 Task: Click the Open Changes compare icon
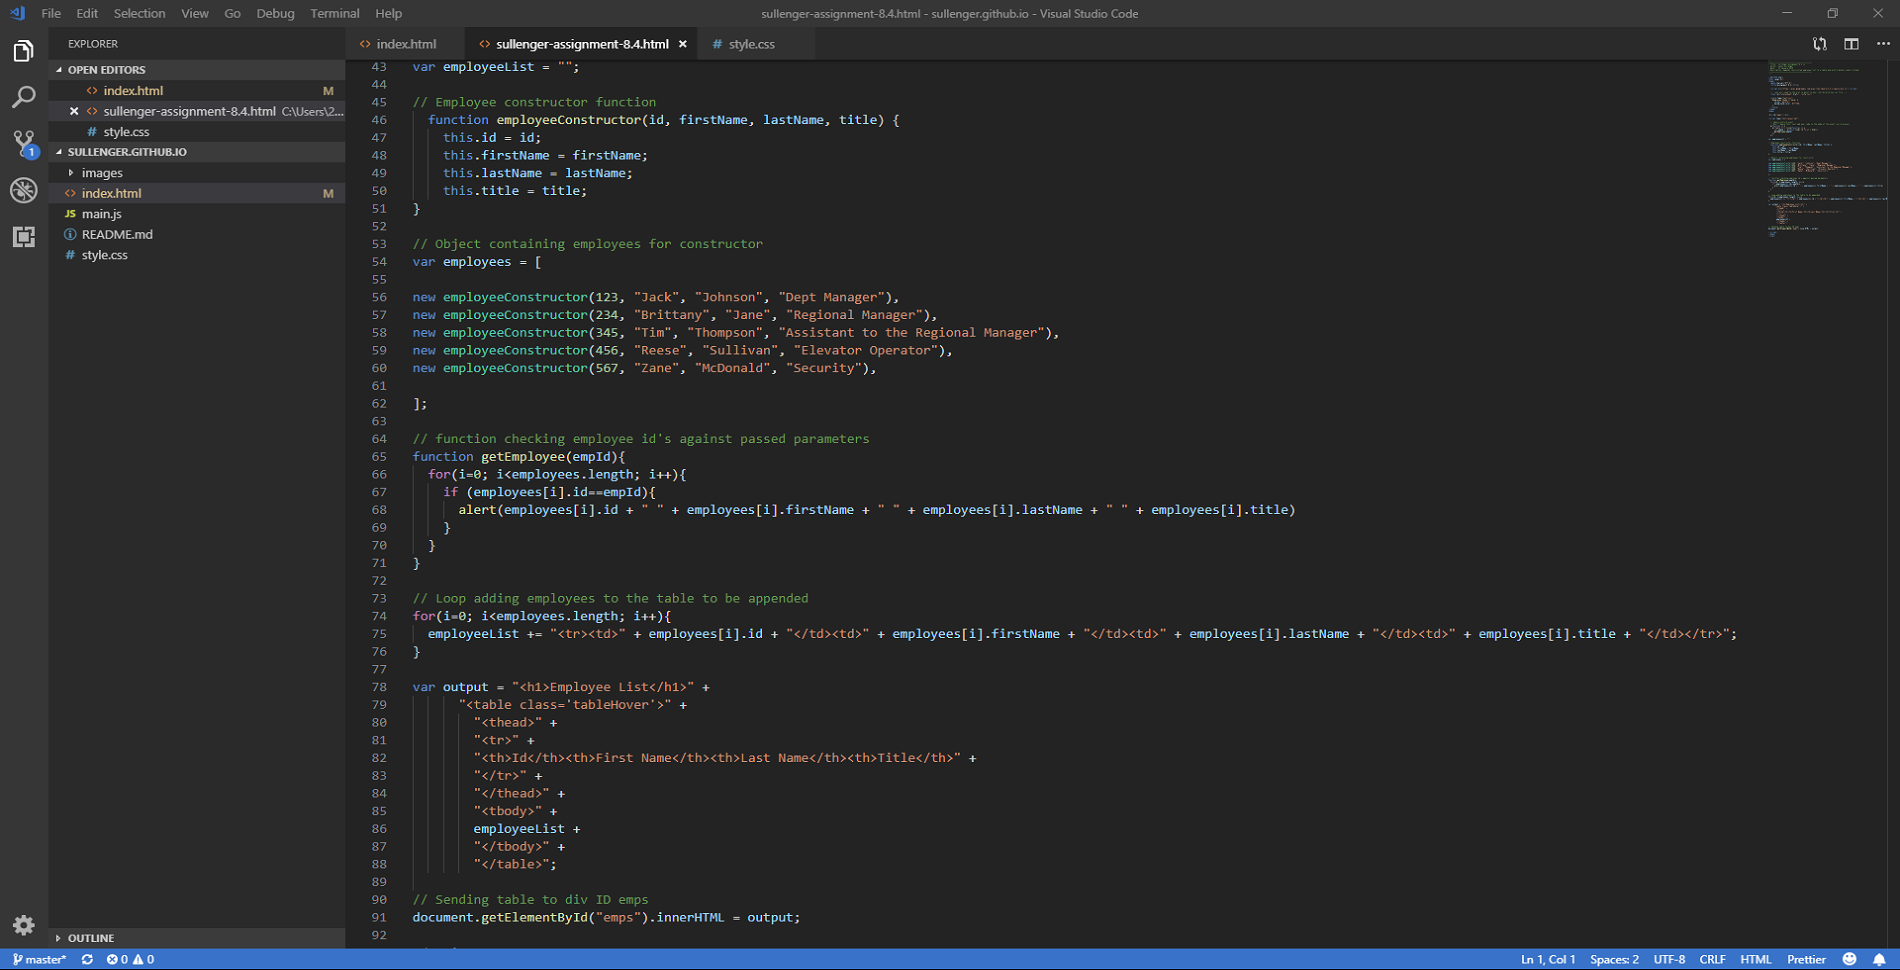click(x=1820, y=44)
